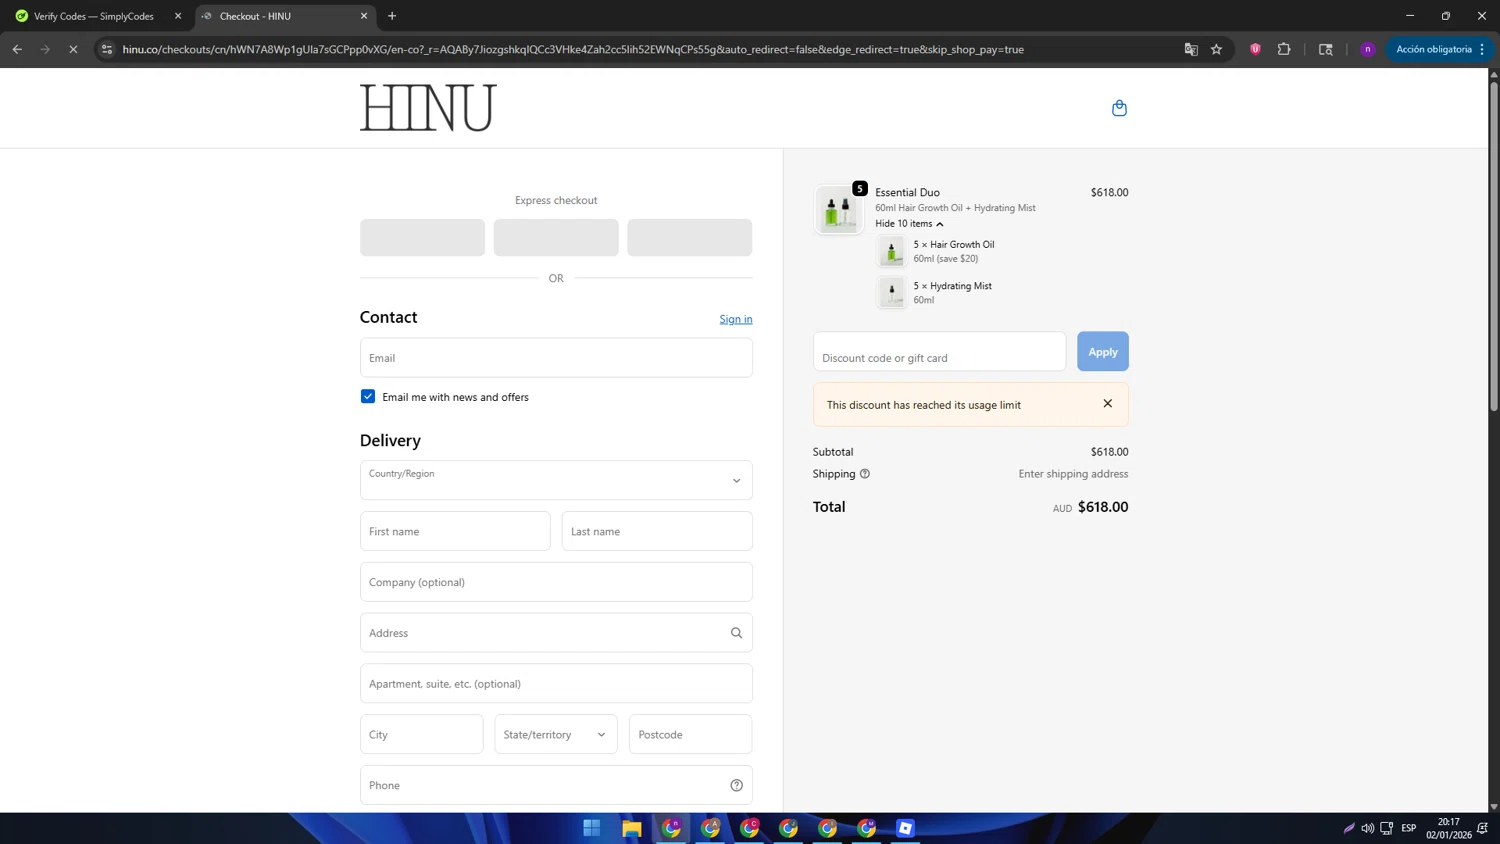Open the volume control in system tray

pyautogui.click(x=1367, y=828)
